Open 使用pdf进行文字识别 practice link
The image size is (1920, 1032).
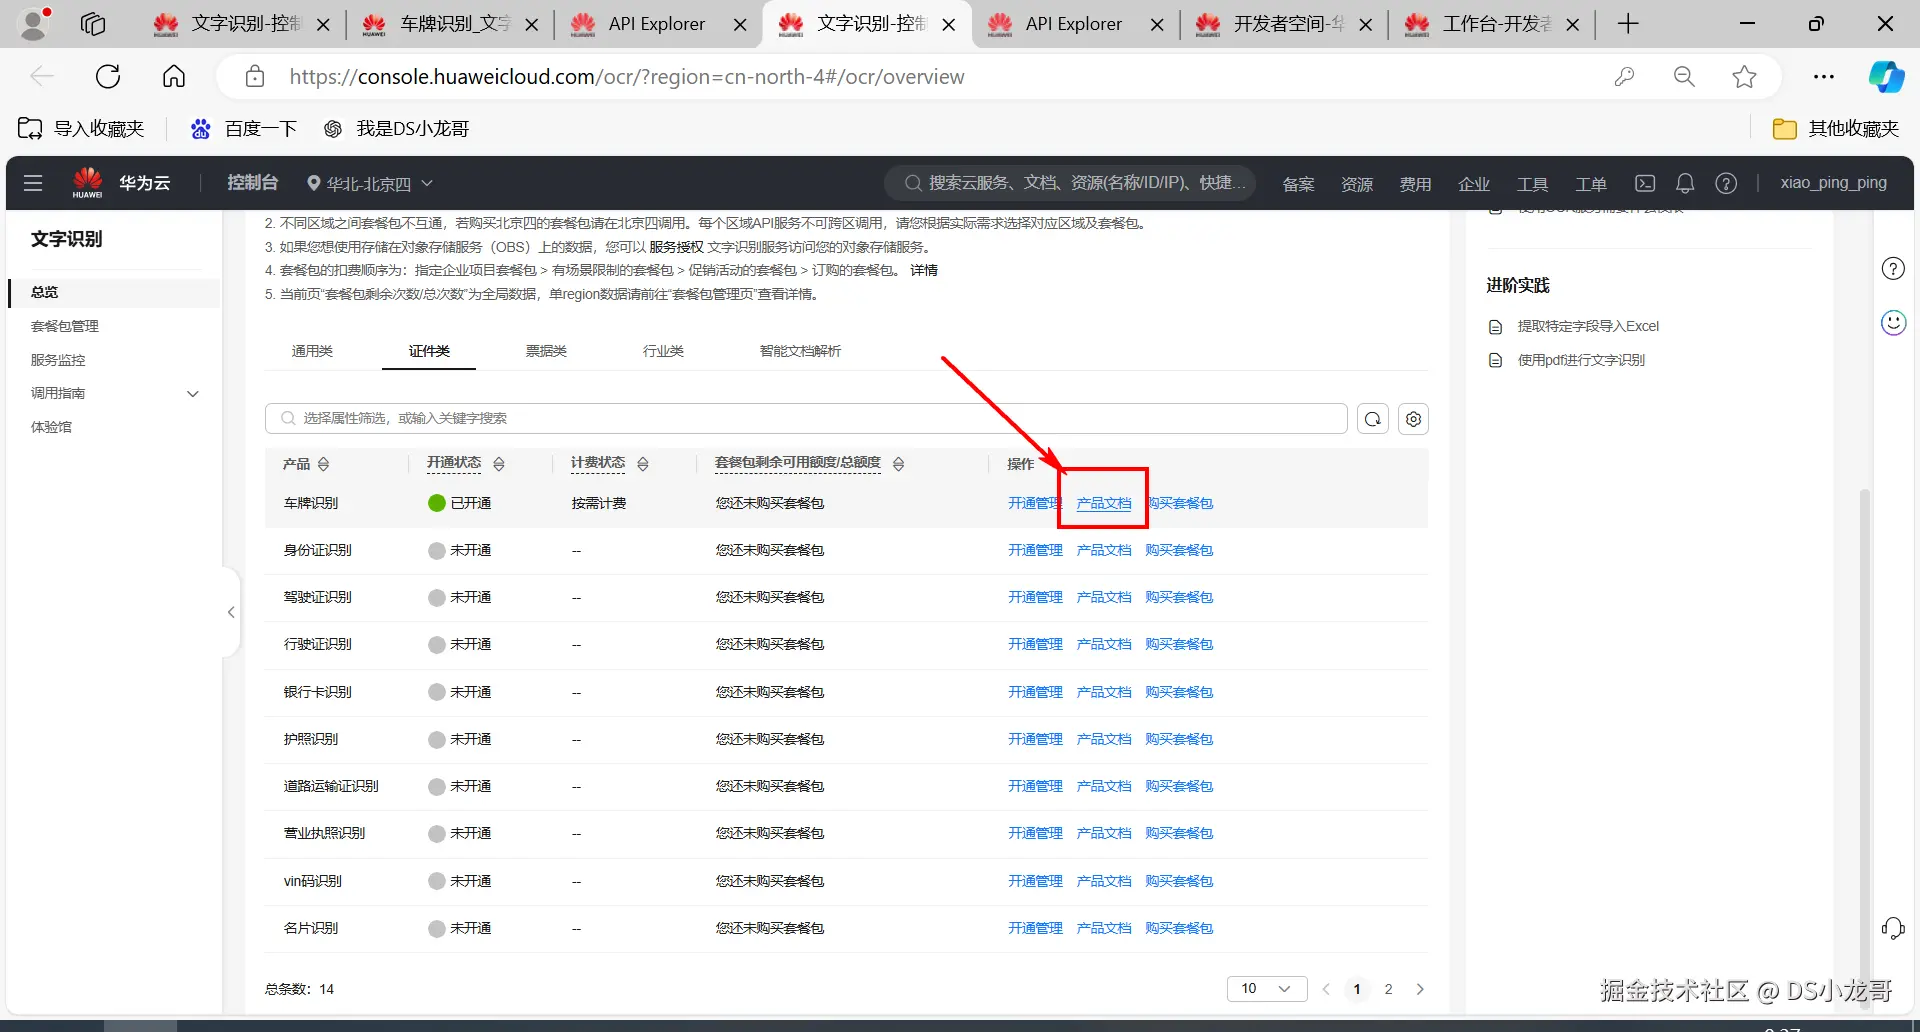[x=1581, y=360]
